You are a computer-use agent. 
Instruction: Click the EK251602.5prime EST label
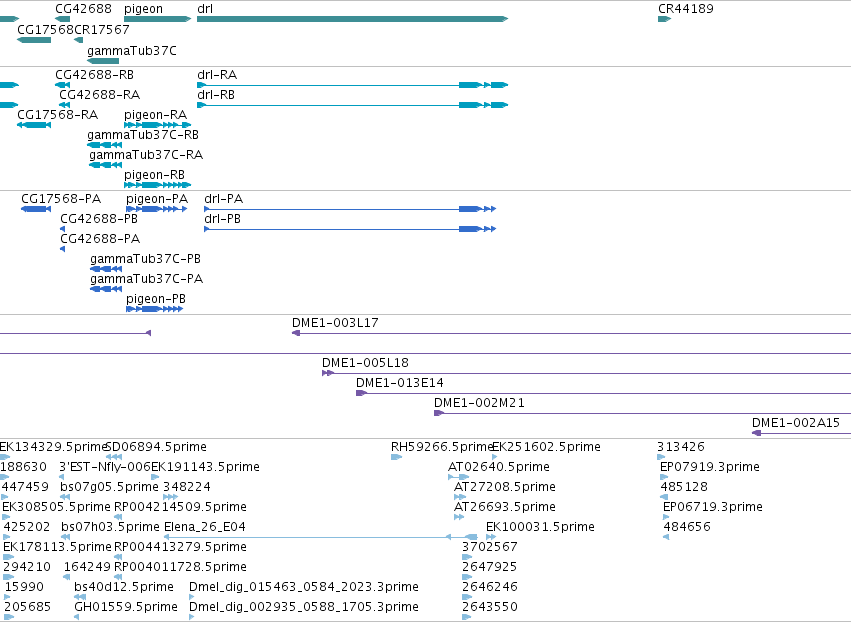click(x=546, y=447)
